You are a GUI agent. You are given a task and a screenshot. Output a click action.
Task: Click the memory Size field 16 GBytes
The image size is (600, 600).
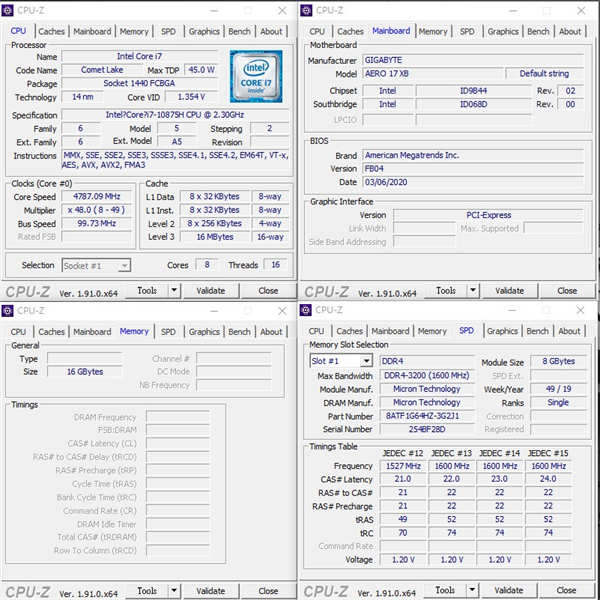[85, 372]
